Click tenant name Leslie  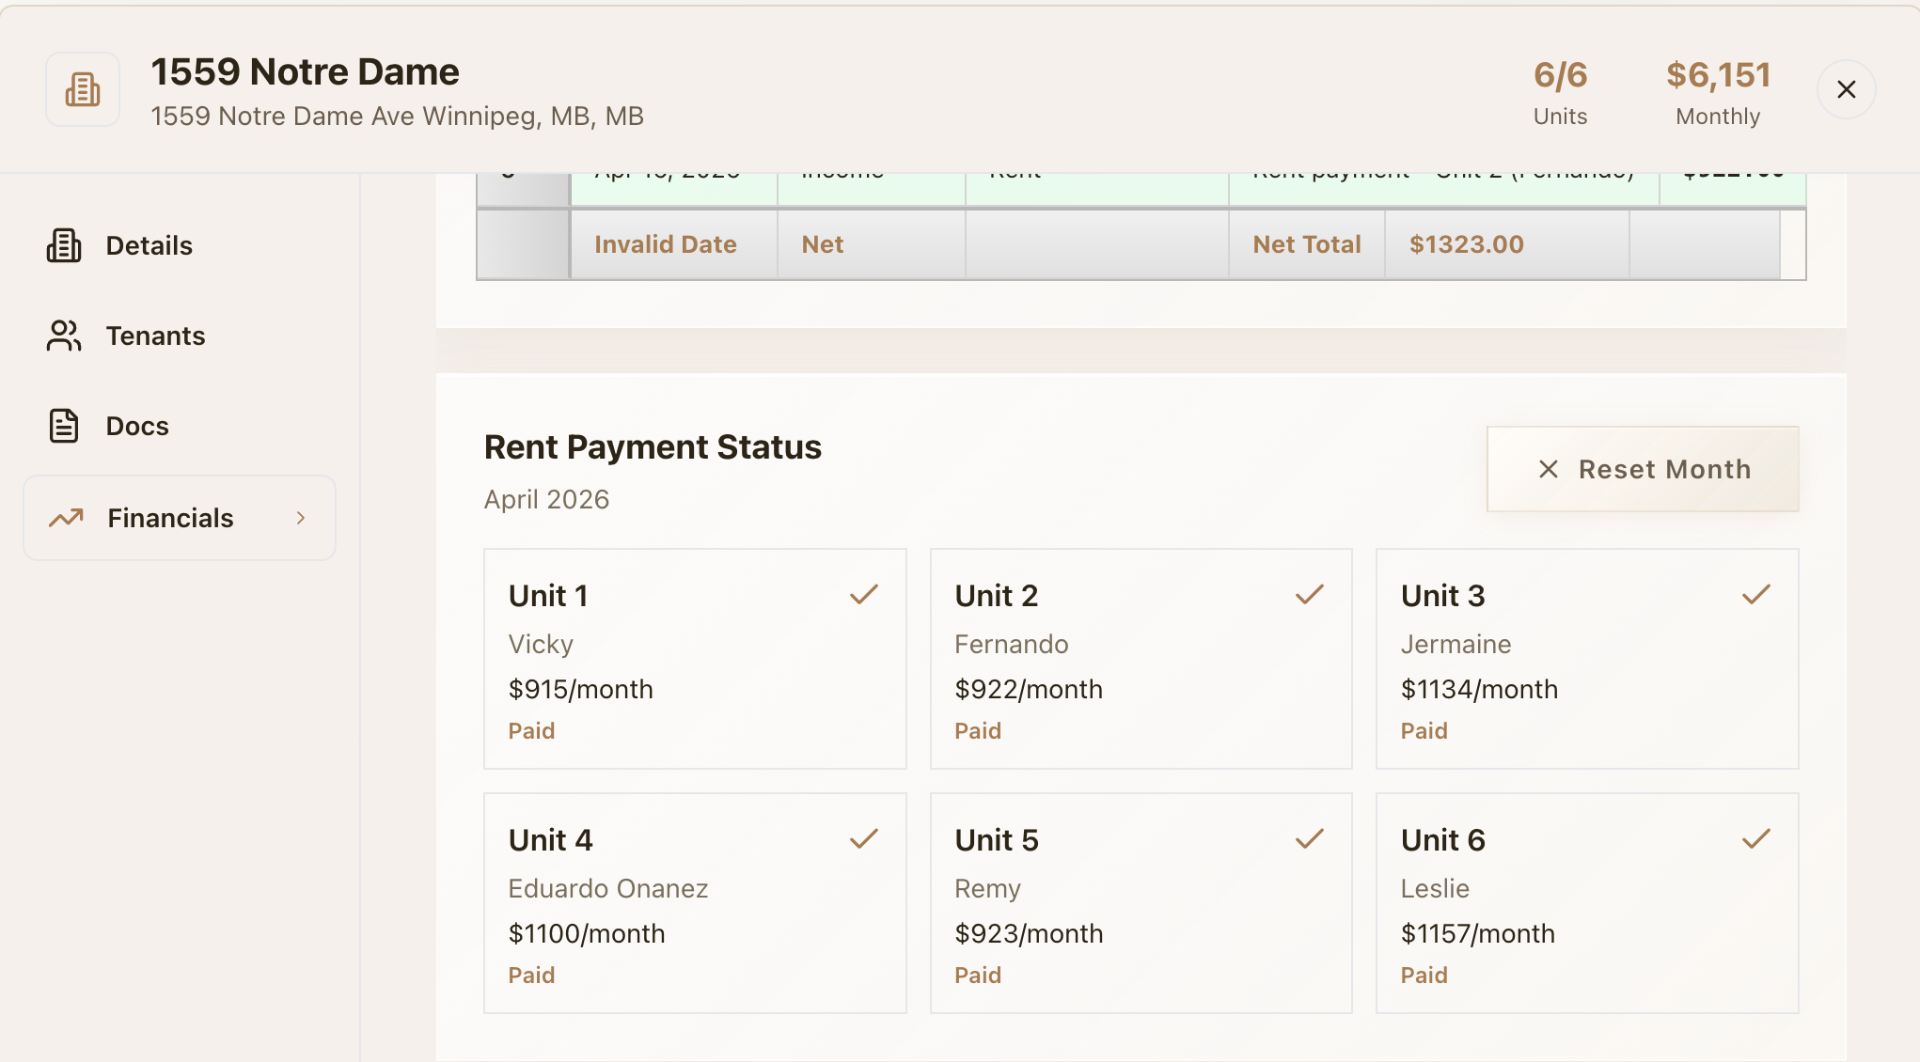click(1435, 888)
